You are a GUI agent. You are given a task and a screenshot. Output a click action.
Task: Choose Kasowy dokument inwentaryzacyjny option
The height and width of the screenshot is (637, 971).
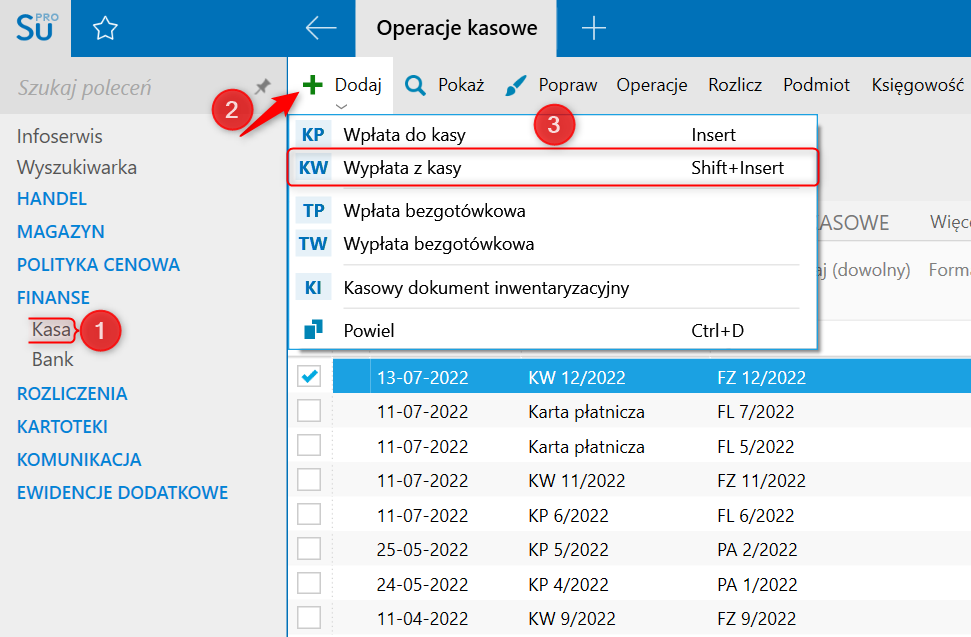(486, 288)
